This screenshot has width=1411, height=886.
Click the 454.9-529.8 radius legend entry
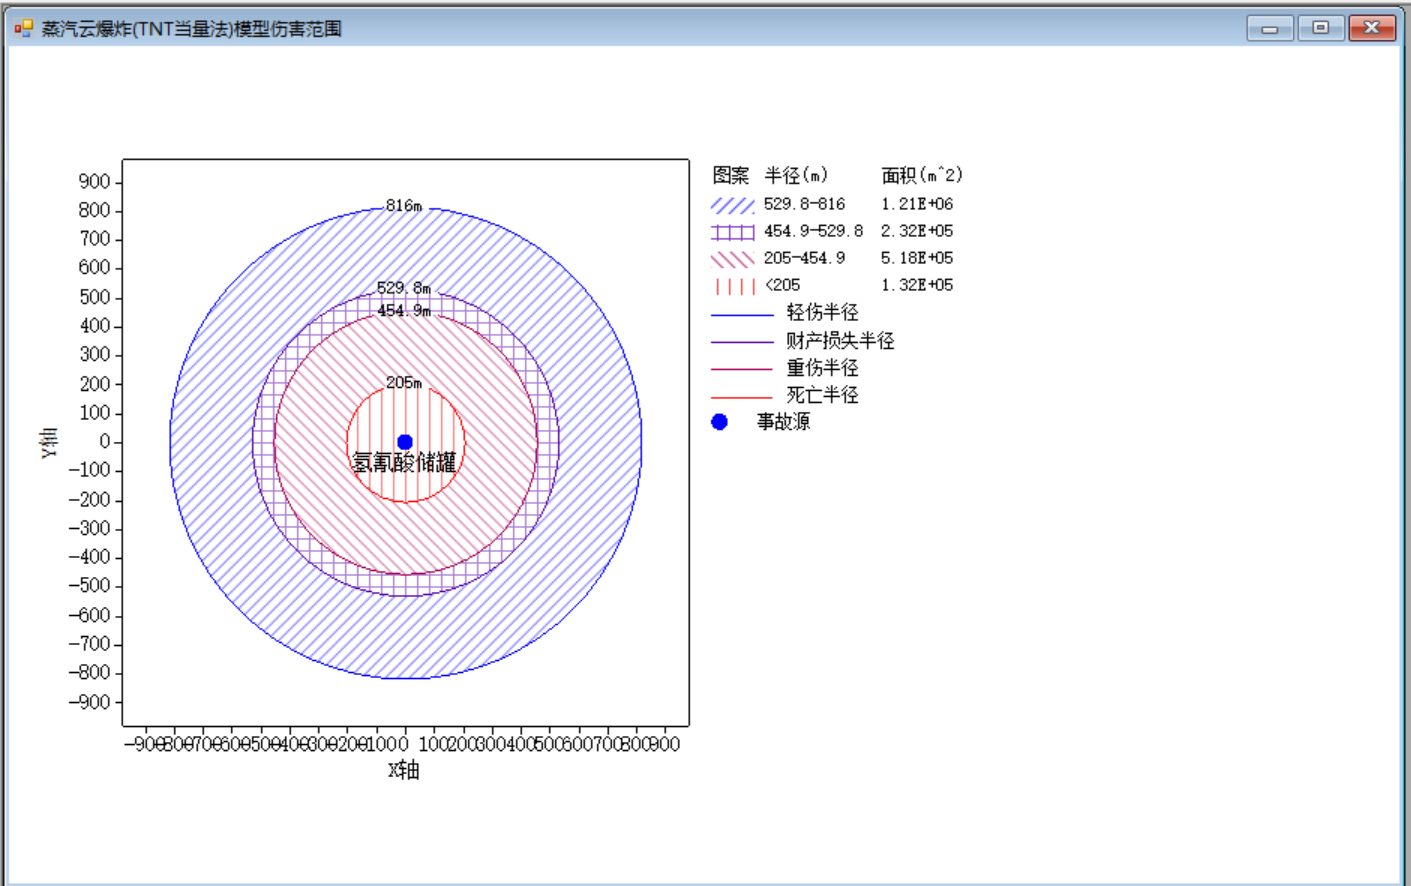pos(814,231)
